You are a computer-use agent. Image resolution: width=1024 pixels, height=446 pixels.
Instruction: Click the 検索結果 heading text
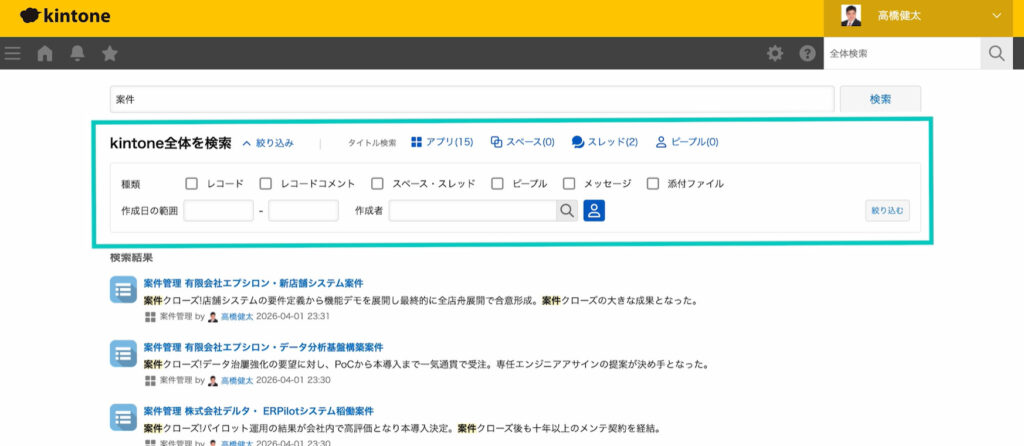pos(132,257)
